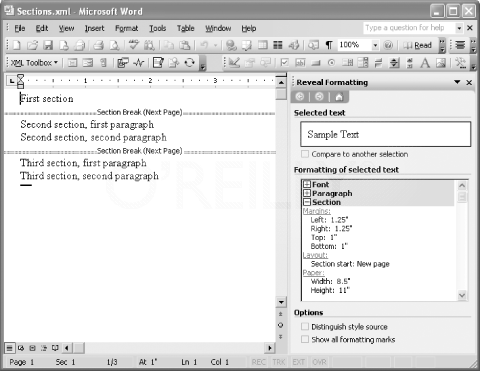
Task: Open the File menu
Action: click(x=20, y=28)
